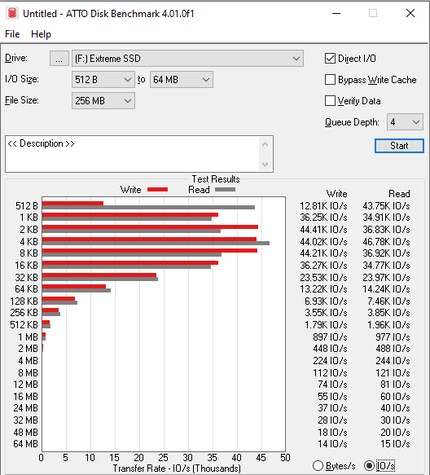
Task: Open the 256 MB file size dropdown
Action: [x=103, y=101]
